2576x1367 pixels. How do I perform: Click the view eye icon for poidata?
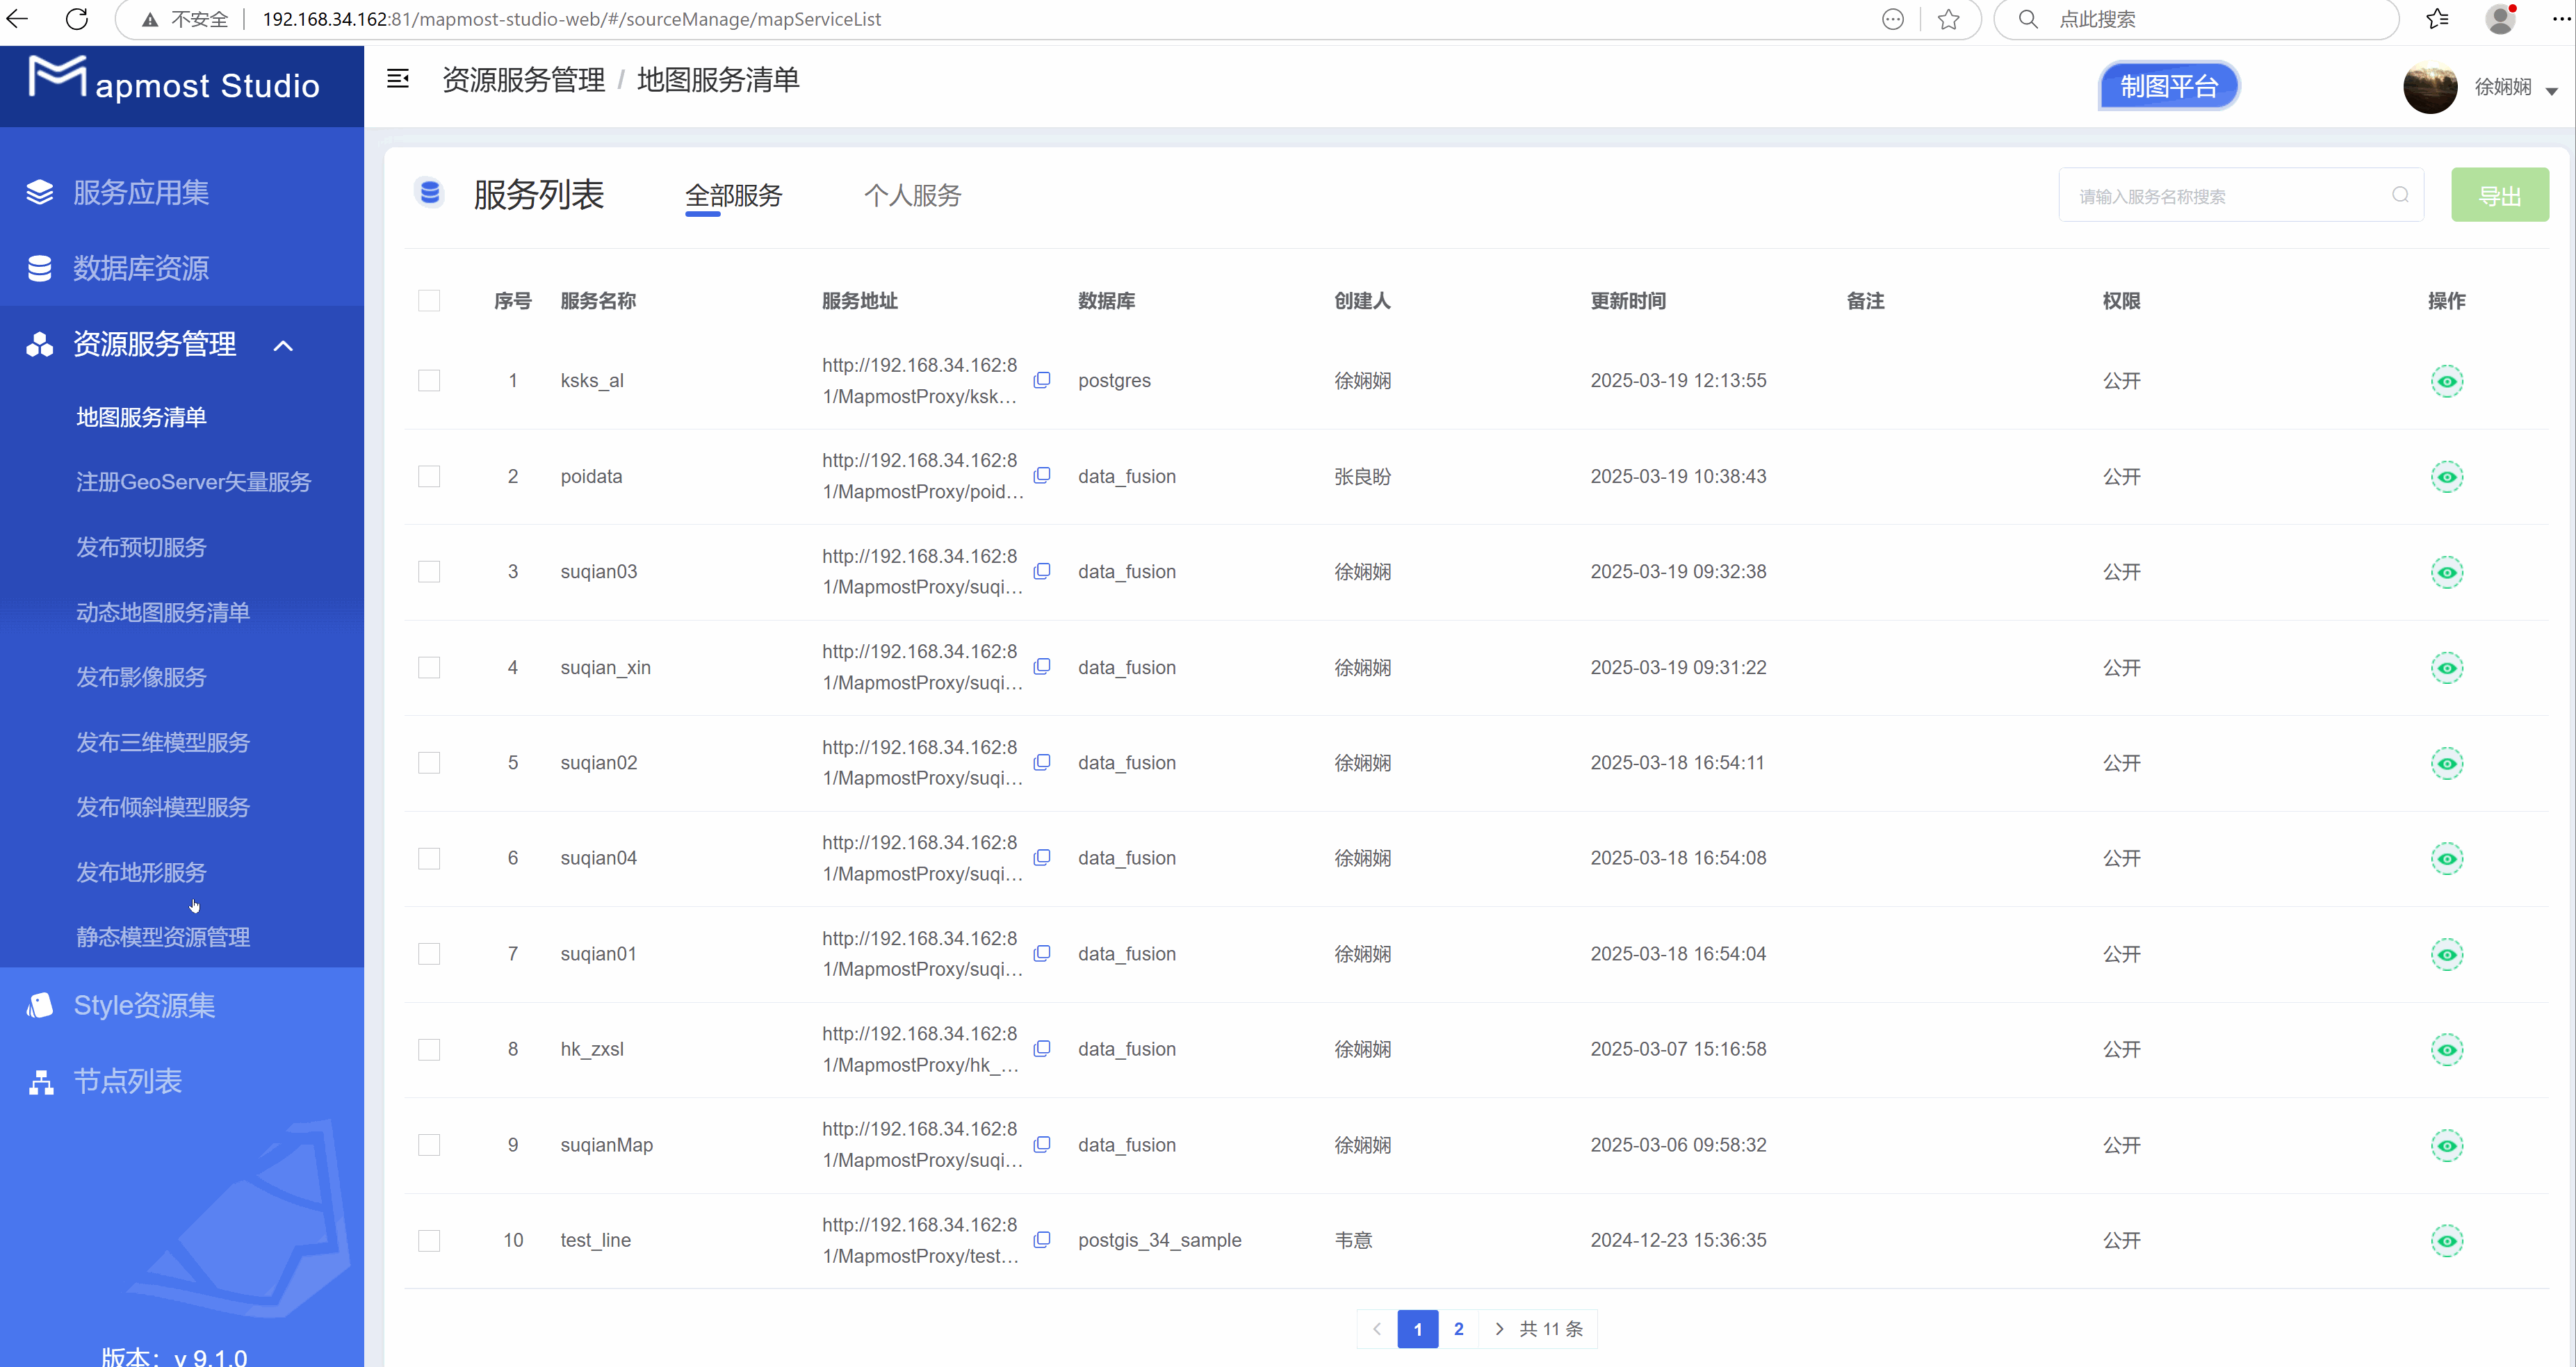coord(2446,476)
